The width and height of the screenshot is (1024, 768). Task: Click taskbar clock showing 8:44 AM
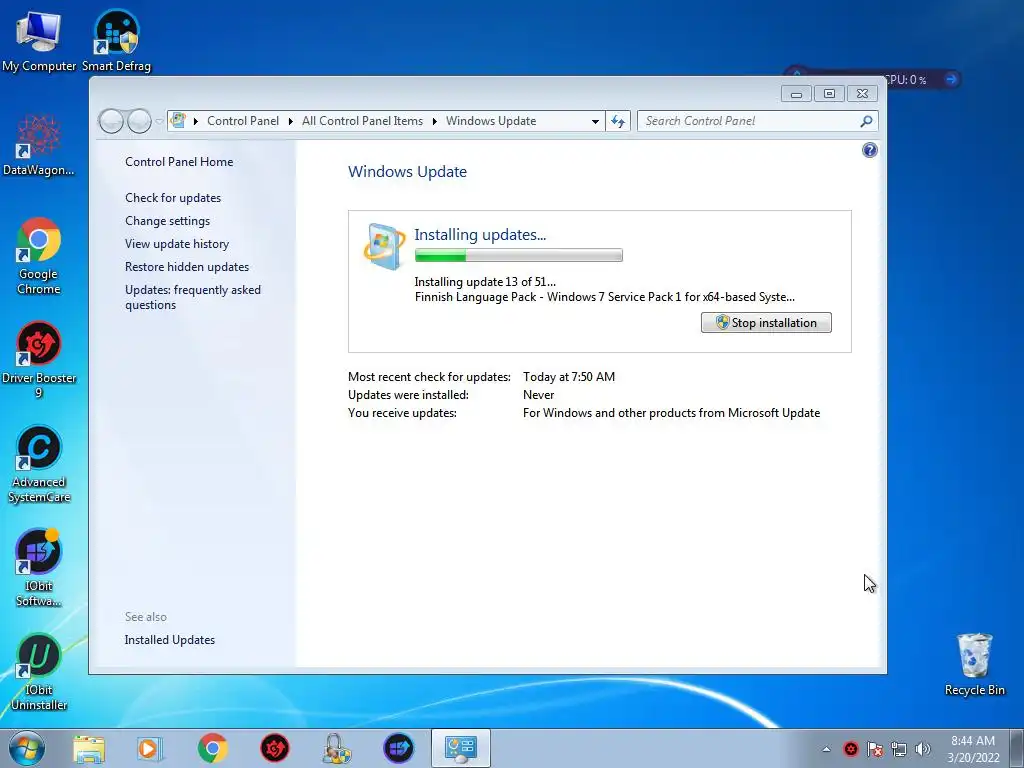973,748
